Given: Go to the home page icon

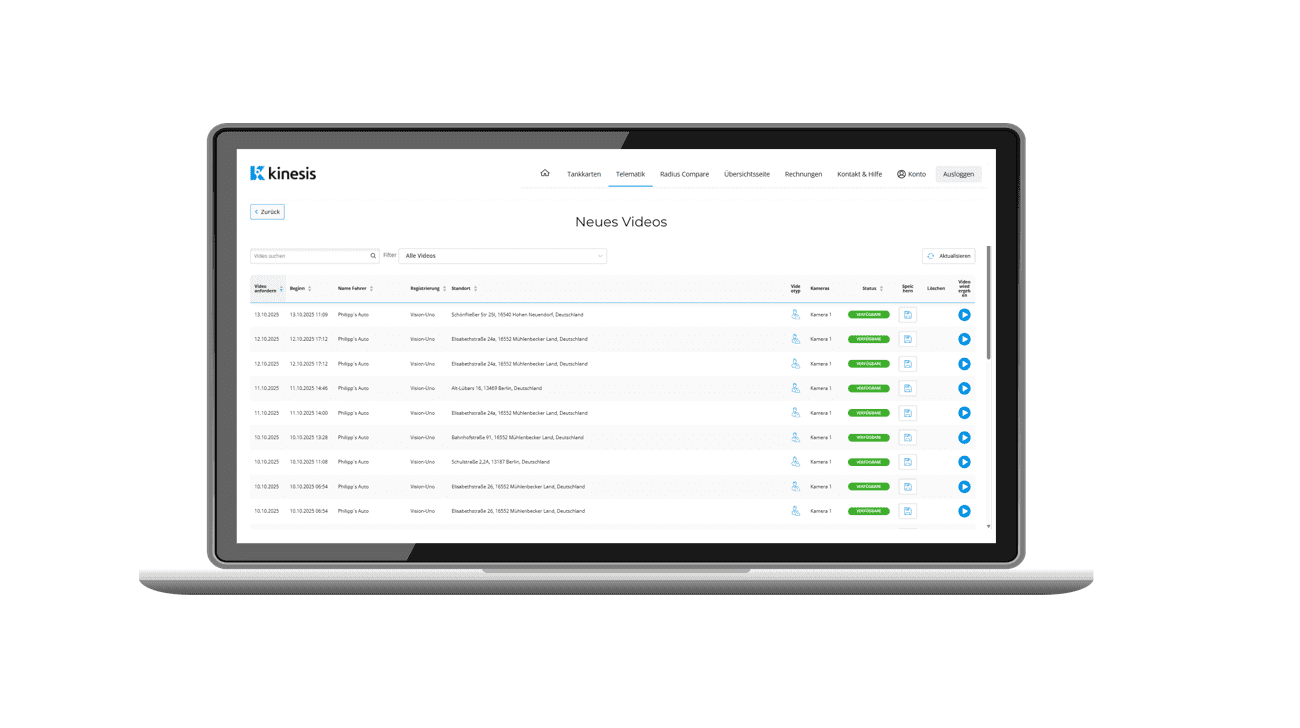Looking at the screenshot, I should pyautogui.click(x=545, y=173).
